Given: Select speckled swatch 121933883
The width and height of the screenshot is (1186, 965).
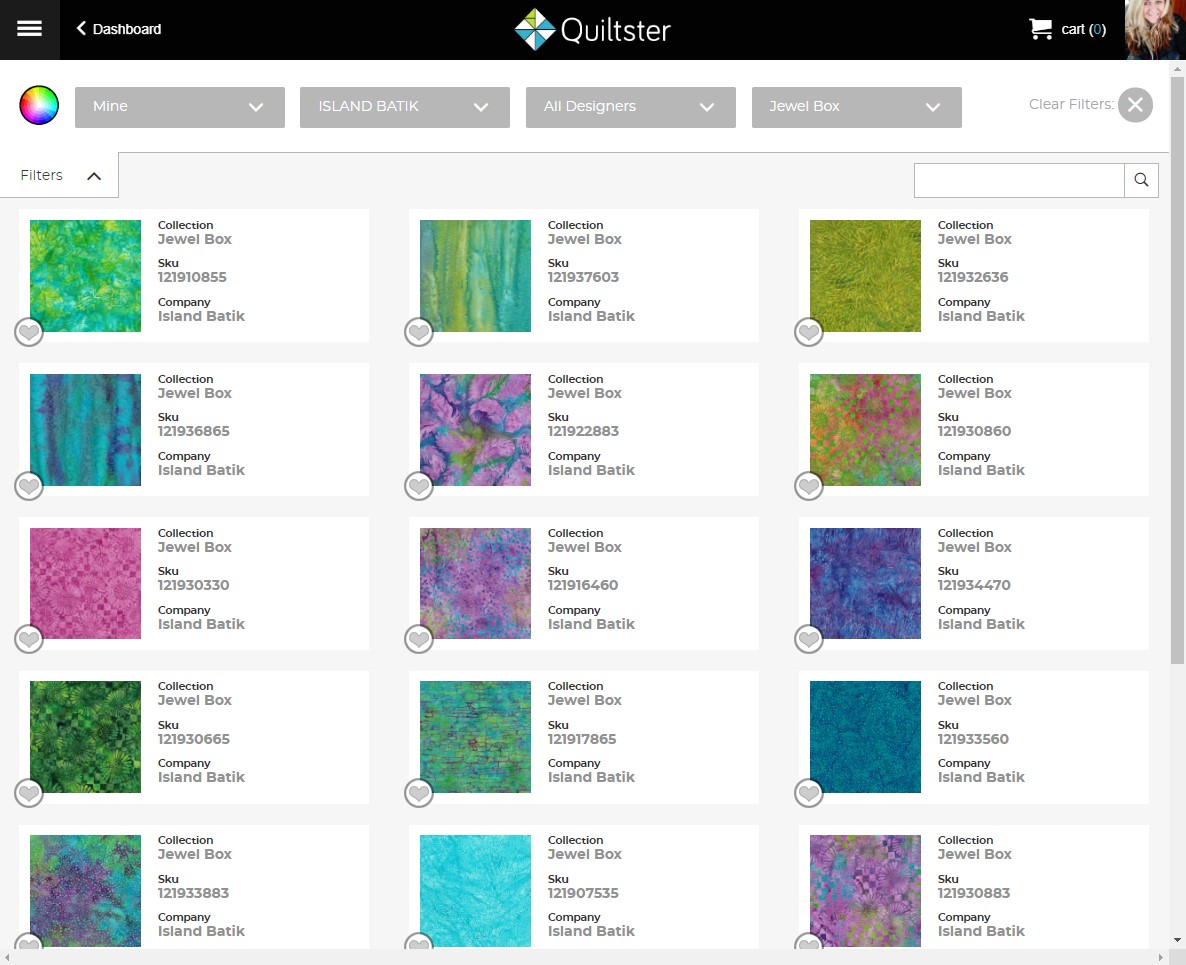Looking at the screenshot, I should coord(85,891).
